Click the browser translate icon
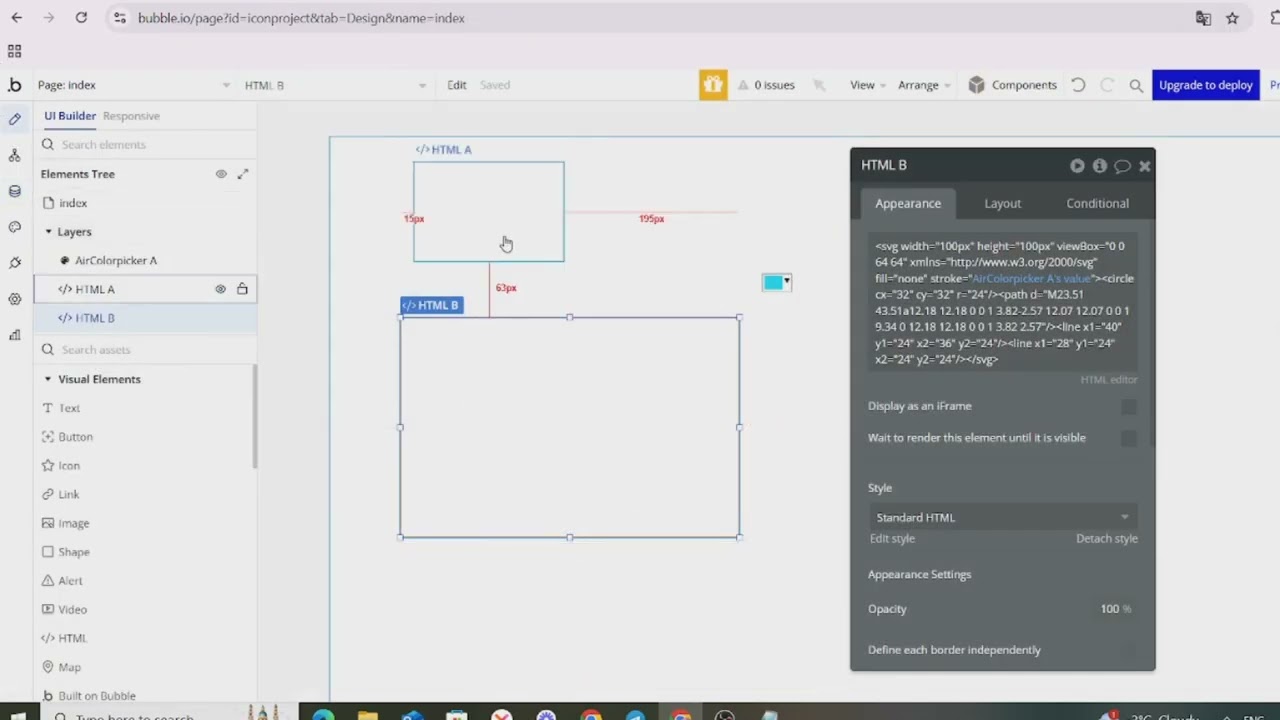Viewport: 1280px width, 720px height. click(x=1203, y=18)
